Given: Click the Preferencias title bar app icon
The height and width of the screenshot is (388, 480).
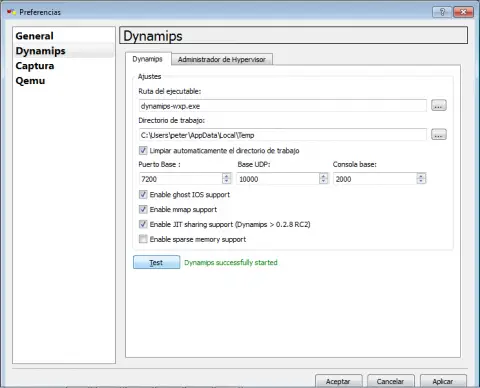Looking at the screenshot, I should 11,12.
